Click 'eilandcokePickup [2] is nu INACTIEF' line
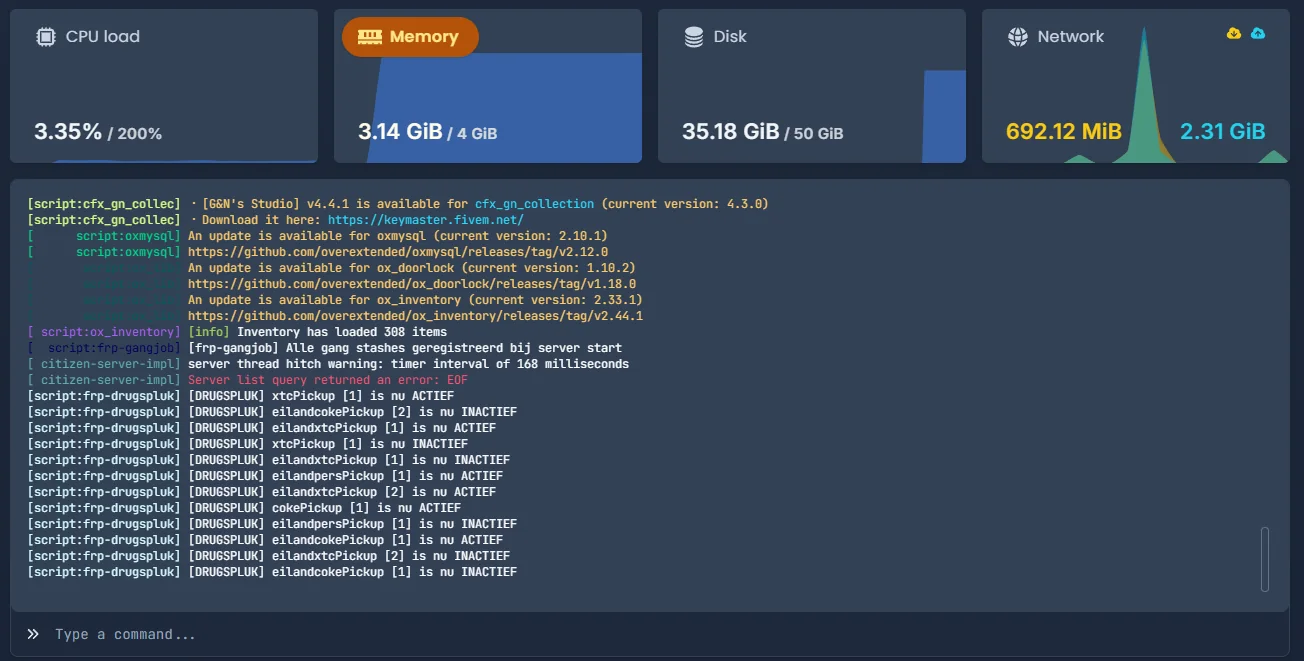This screenshot has height=661, width=1304. tap(352, 412)
